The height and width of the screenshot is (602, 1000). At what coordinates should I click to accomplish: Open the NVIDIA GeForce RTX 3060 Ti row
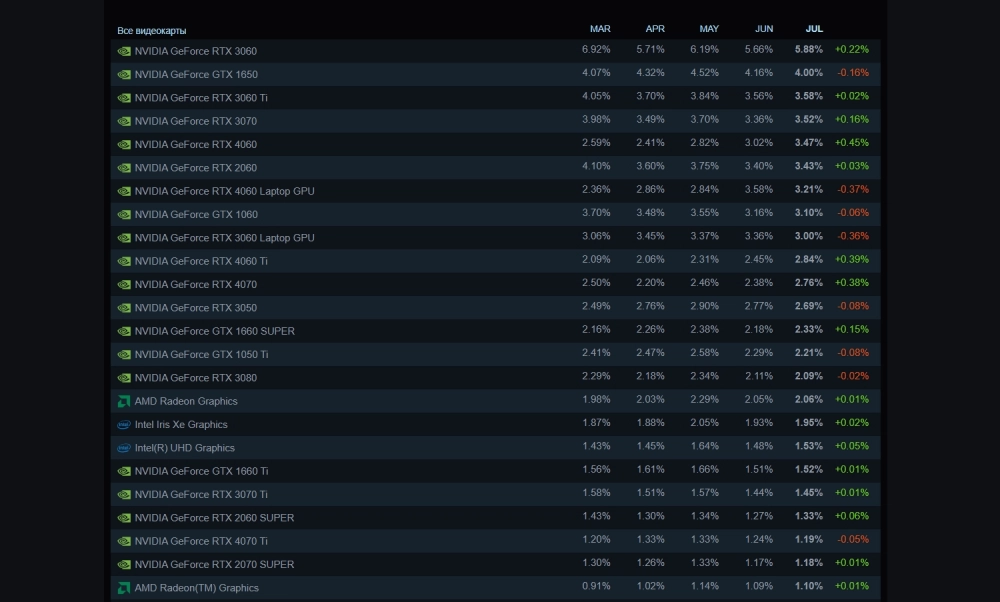[201, 98]
